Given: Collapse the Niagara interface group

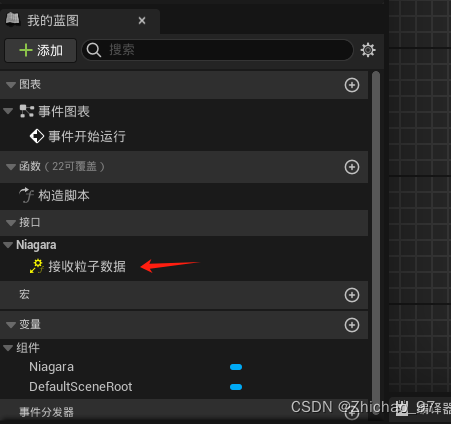Looking at the screenshot, I should pyautogui.click(x=8, y=245).
